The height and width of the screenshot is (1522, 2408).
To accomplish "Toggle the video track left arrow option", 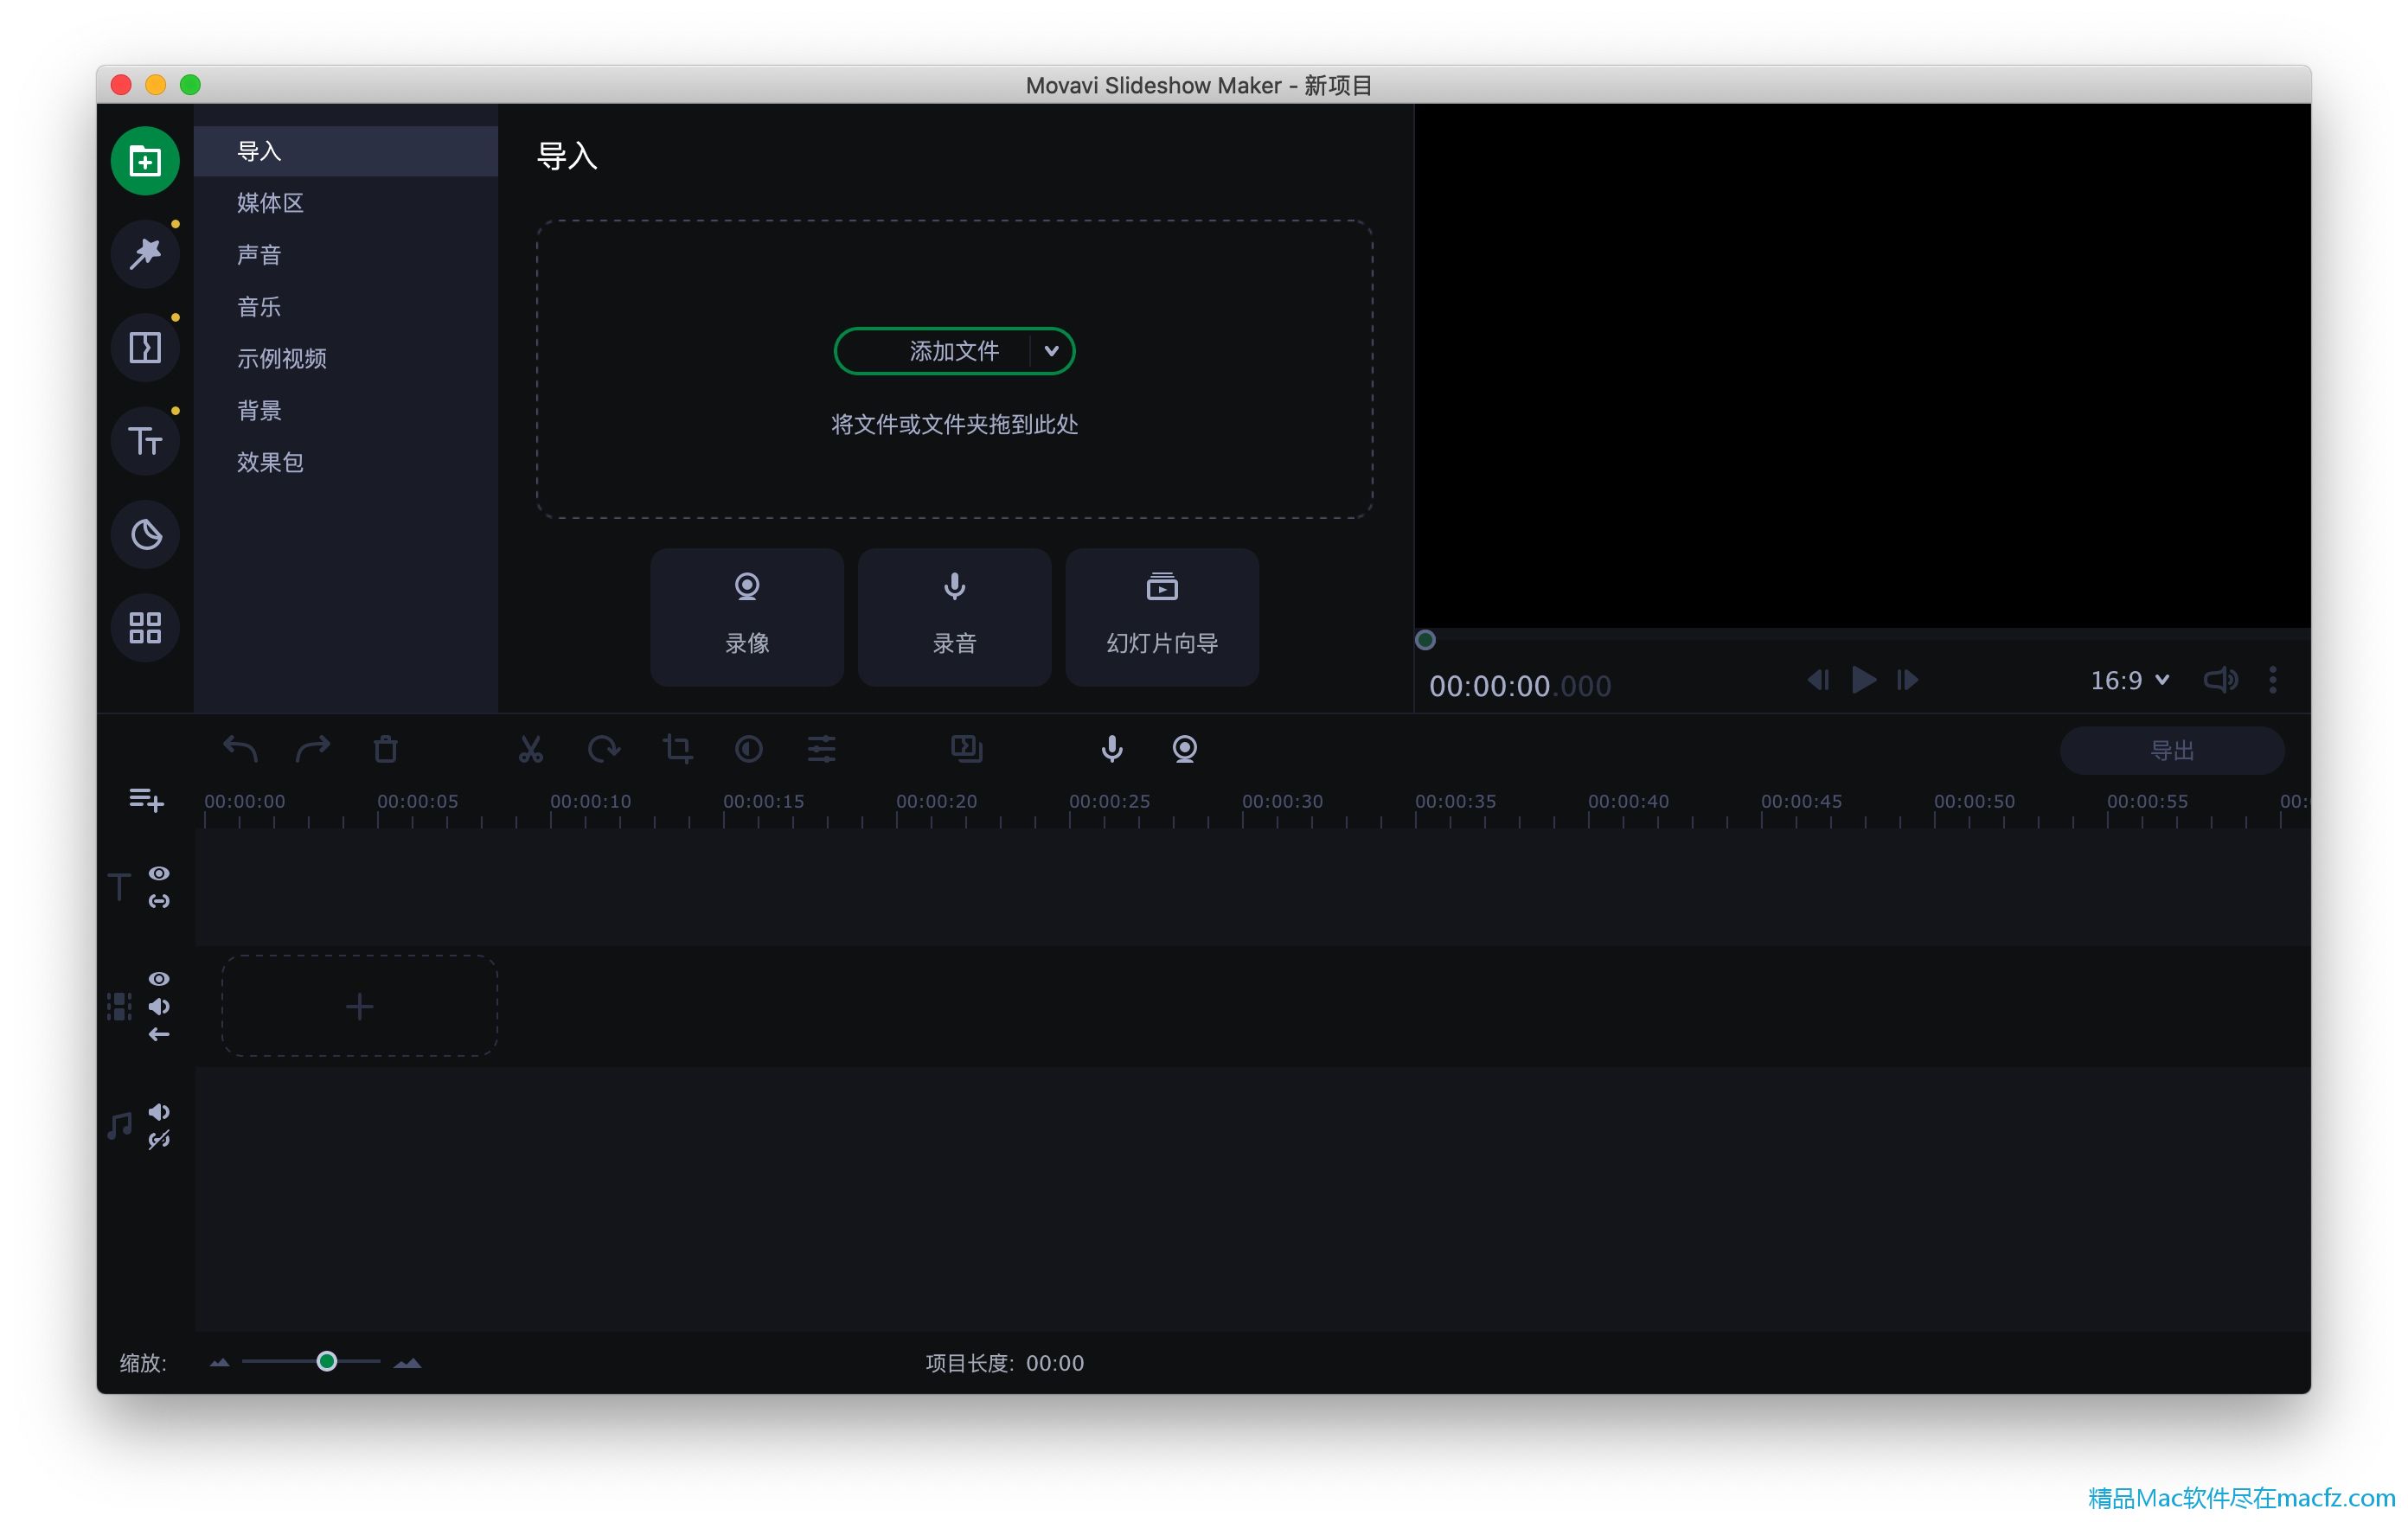I will coord(159,1034).
